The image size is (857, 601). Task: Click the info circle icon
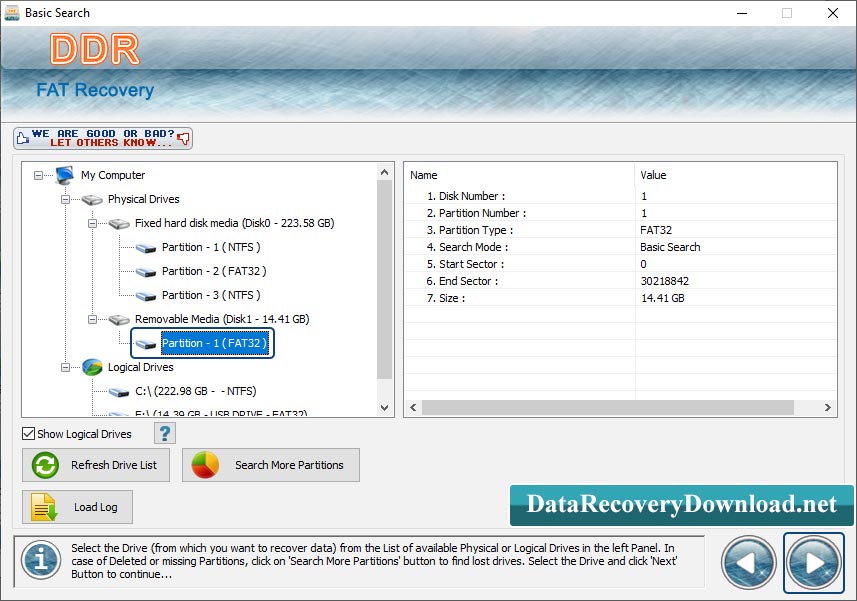click(x=41, y=560)
